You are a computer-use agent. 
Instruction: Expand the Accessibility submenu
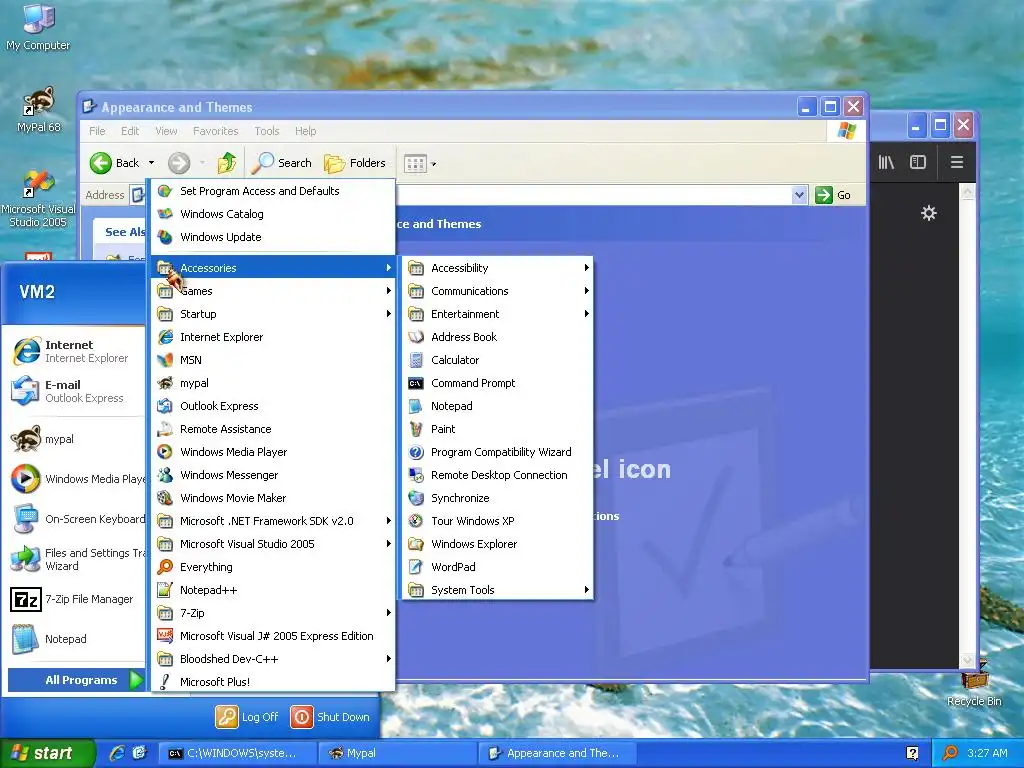click(497, 268)
